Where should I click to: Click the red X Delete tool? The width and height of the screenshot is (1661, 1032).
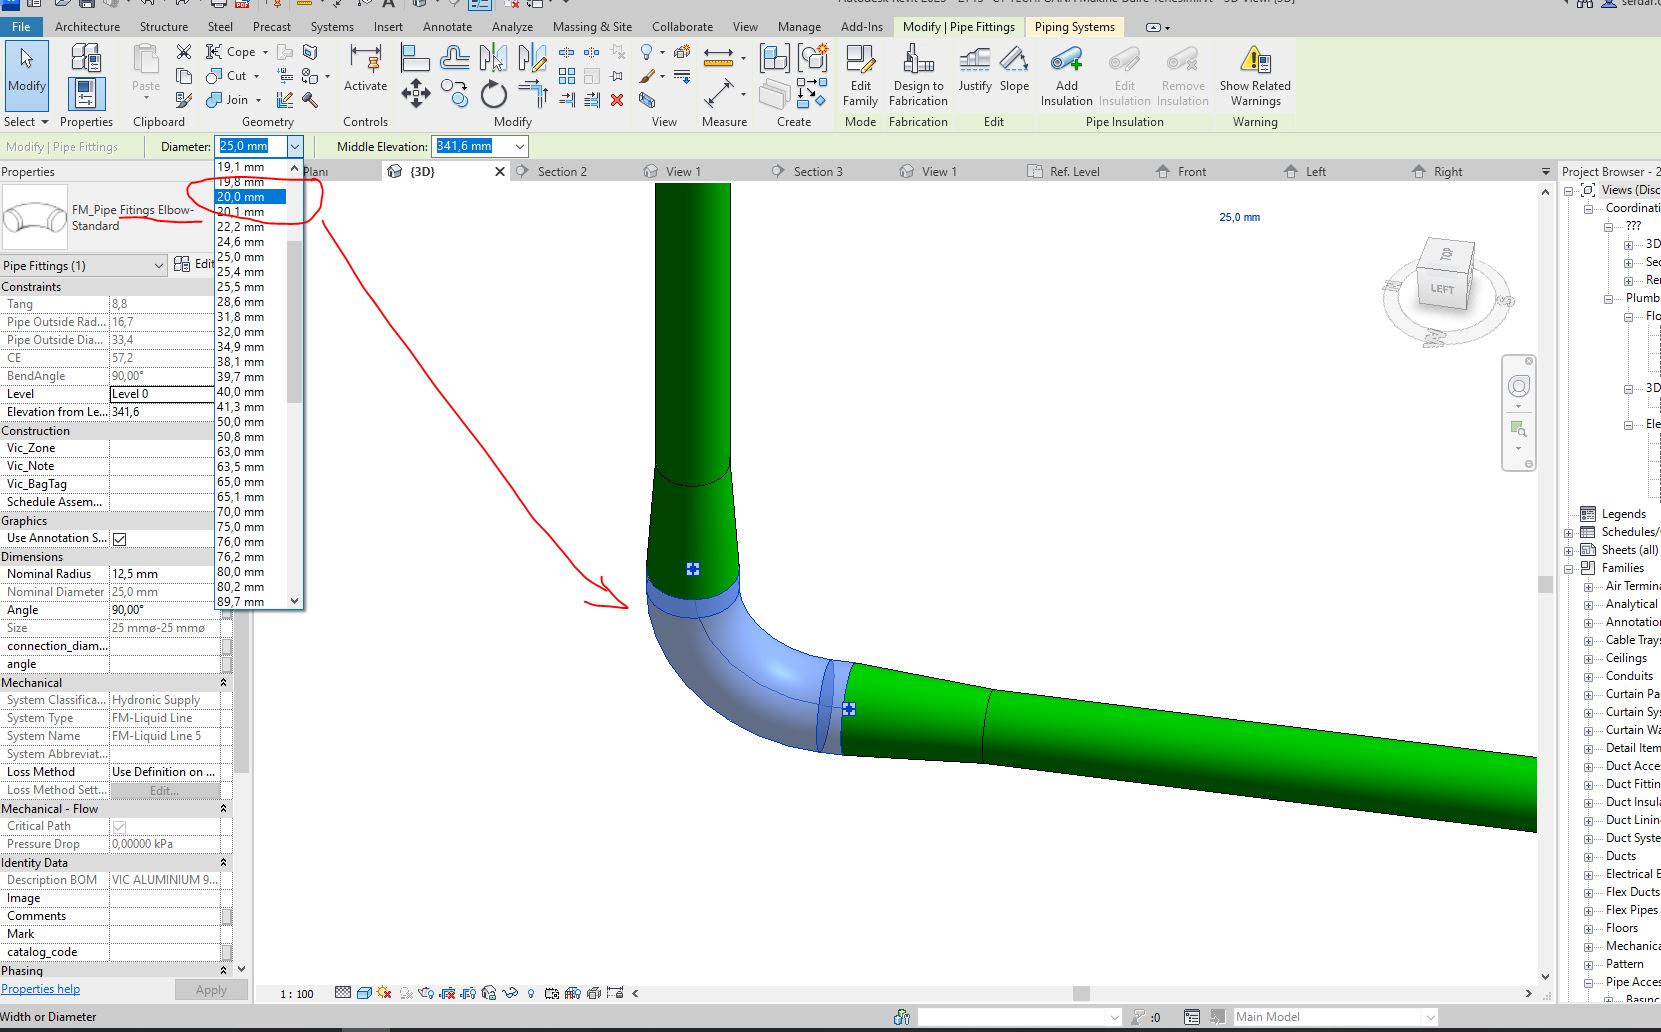point(617,100)
